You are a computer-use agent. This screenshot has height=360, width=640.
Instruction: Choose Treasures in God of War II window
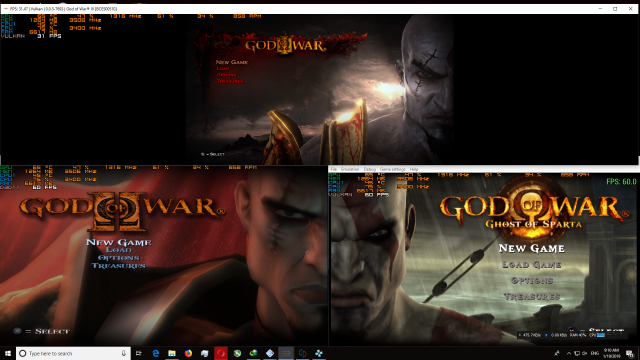point(118,266)
